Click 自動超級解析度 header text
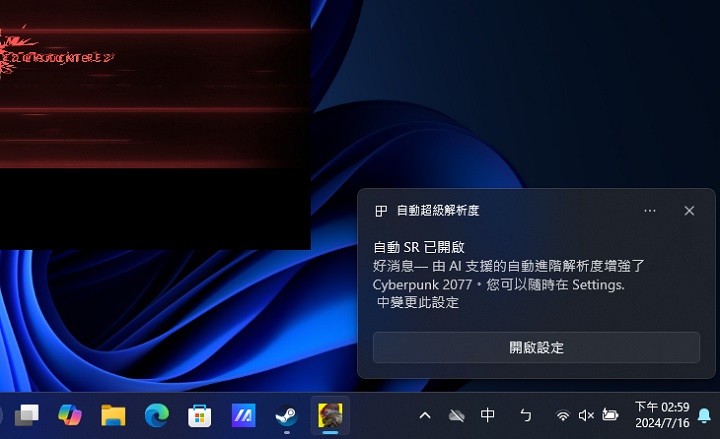The height and width of the screenshot is (439, 720). tap(438, 211)
